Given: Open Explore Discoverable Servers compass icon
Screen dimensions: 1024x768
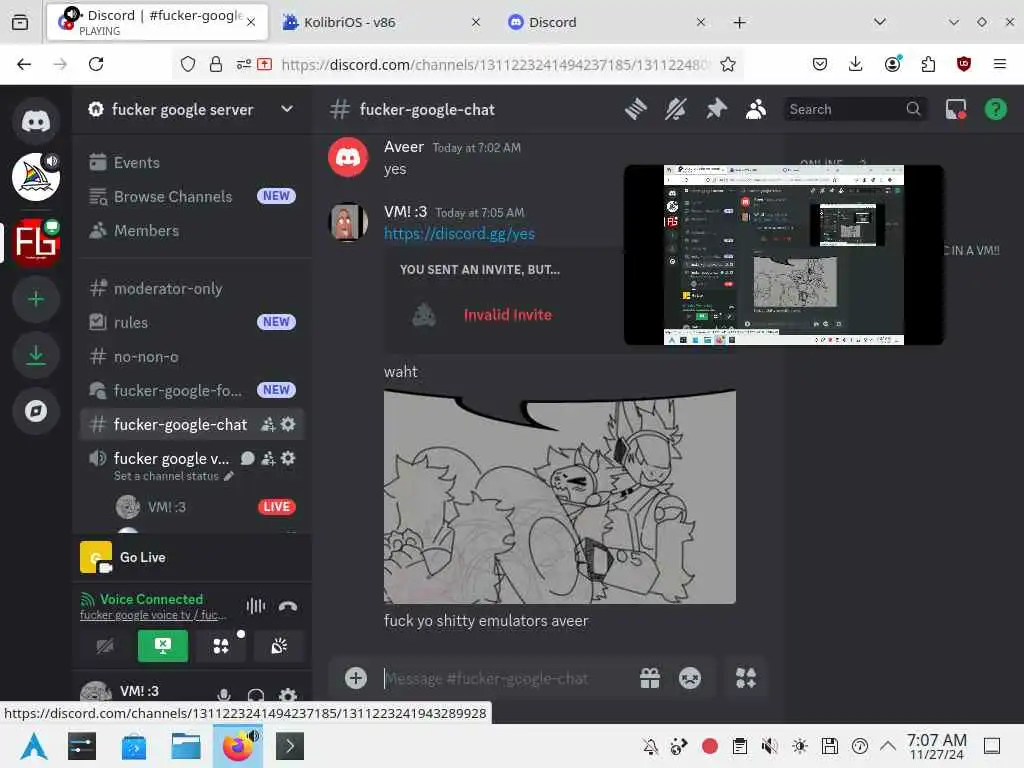Looking at the screenshot, I should [36, 411].
